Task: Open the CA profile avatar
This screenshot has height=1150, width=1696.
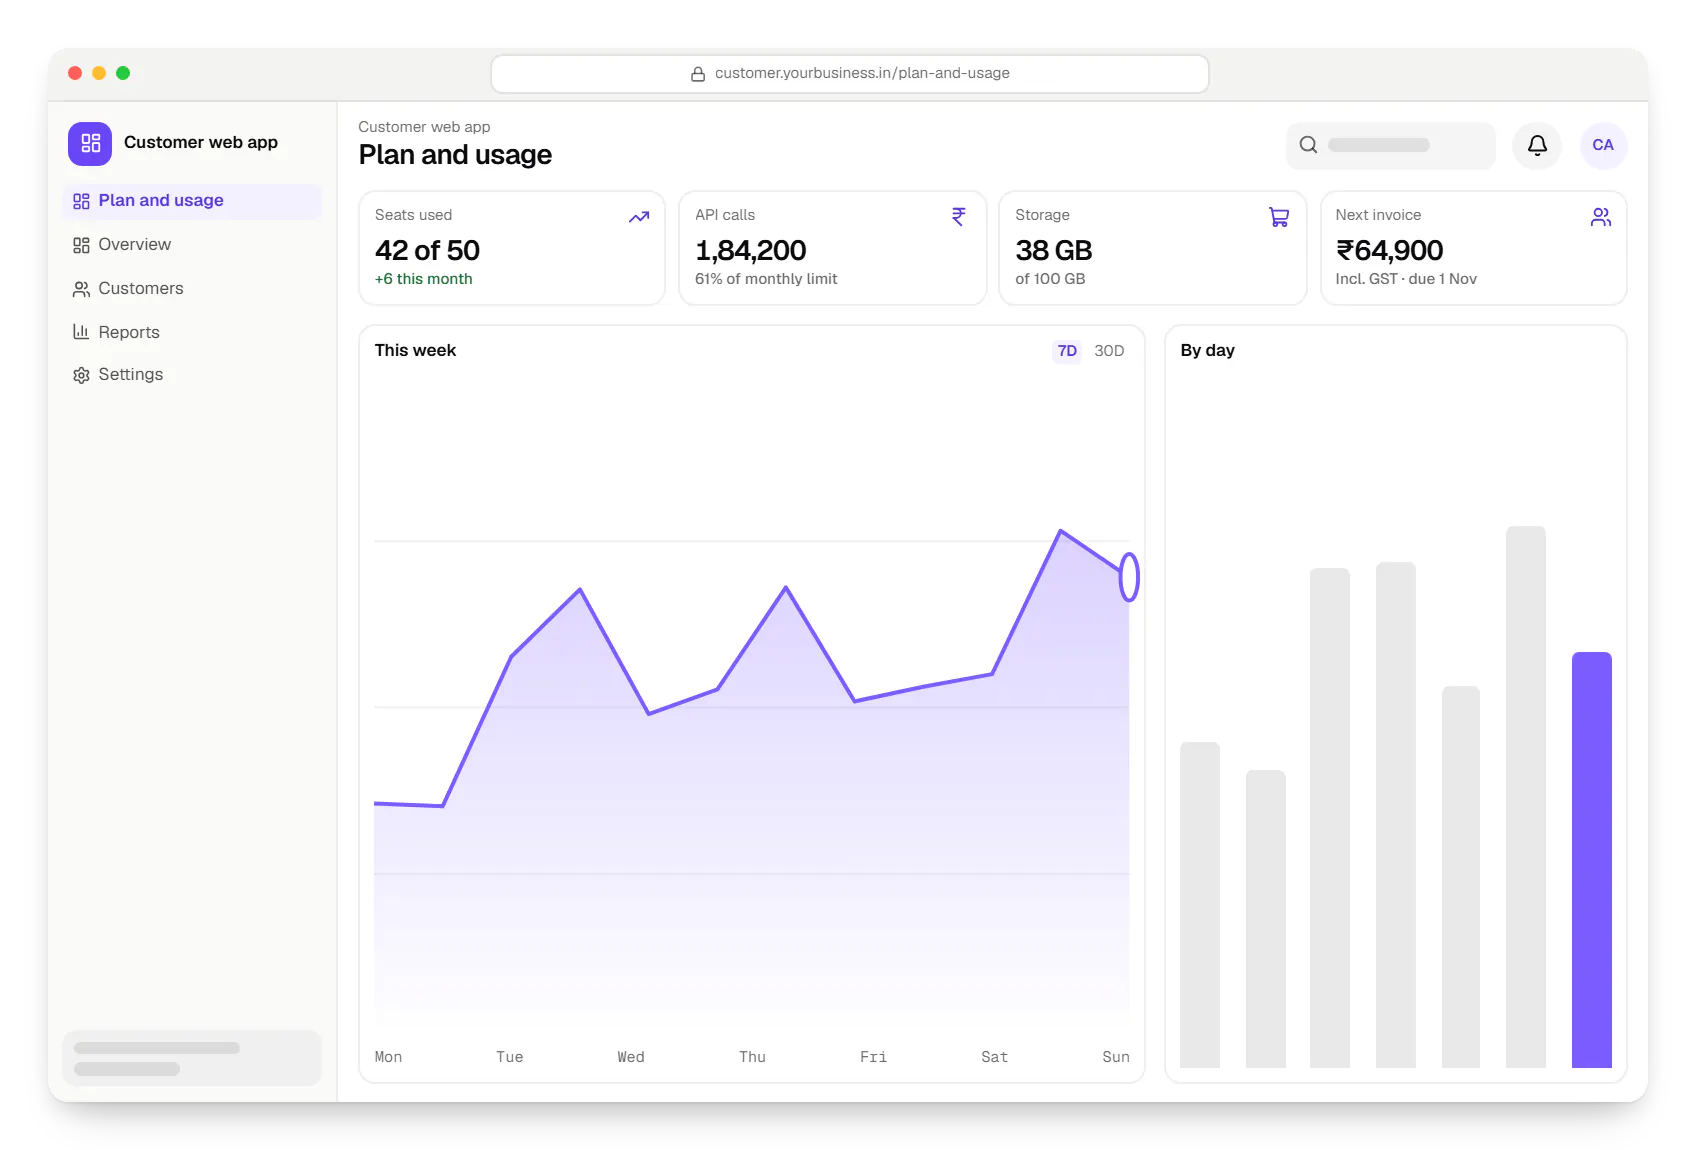Action: tap(1603, 145)
